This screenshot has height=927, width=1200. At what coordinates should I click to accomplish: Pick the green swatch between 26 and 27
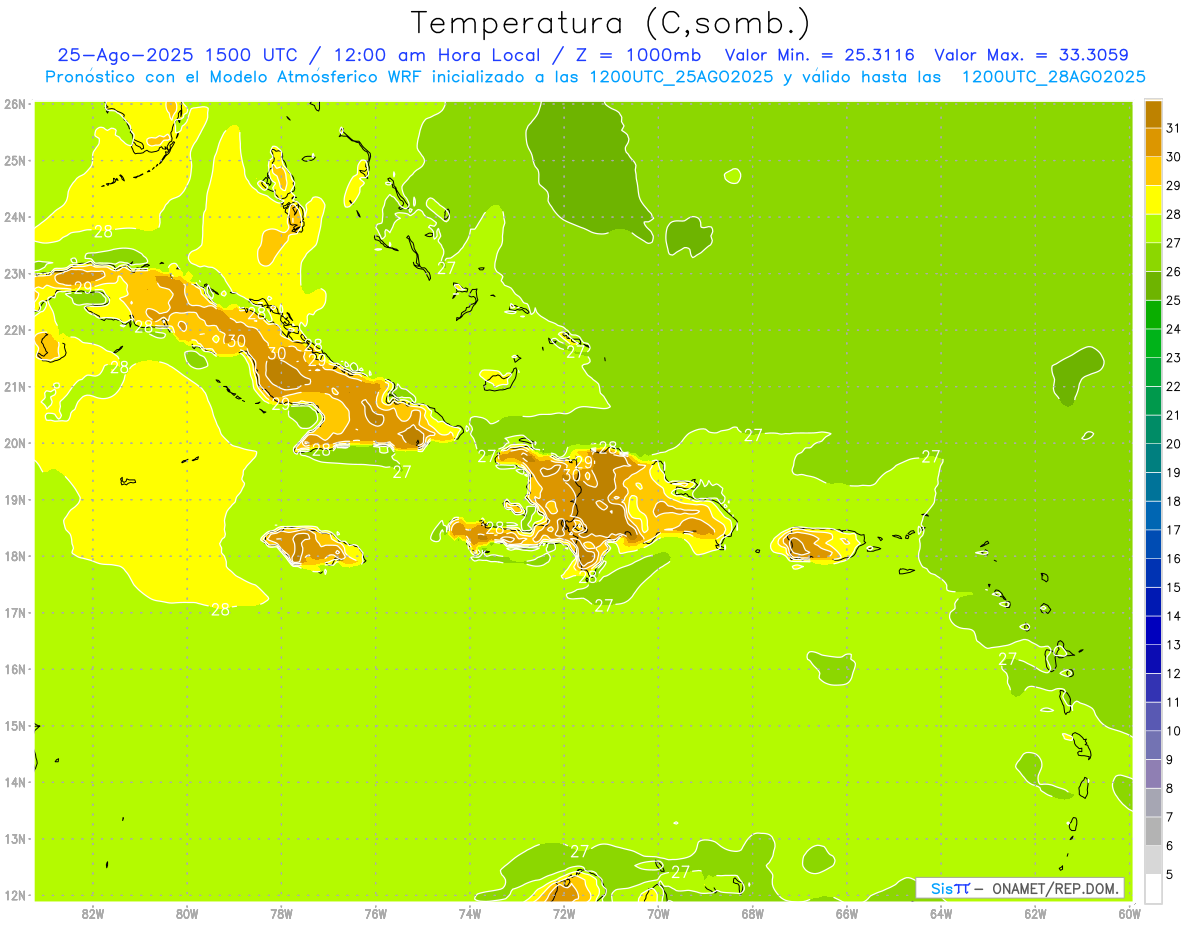point(1153,257)
